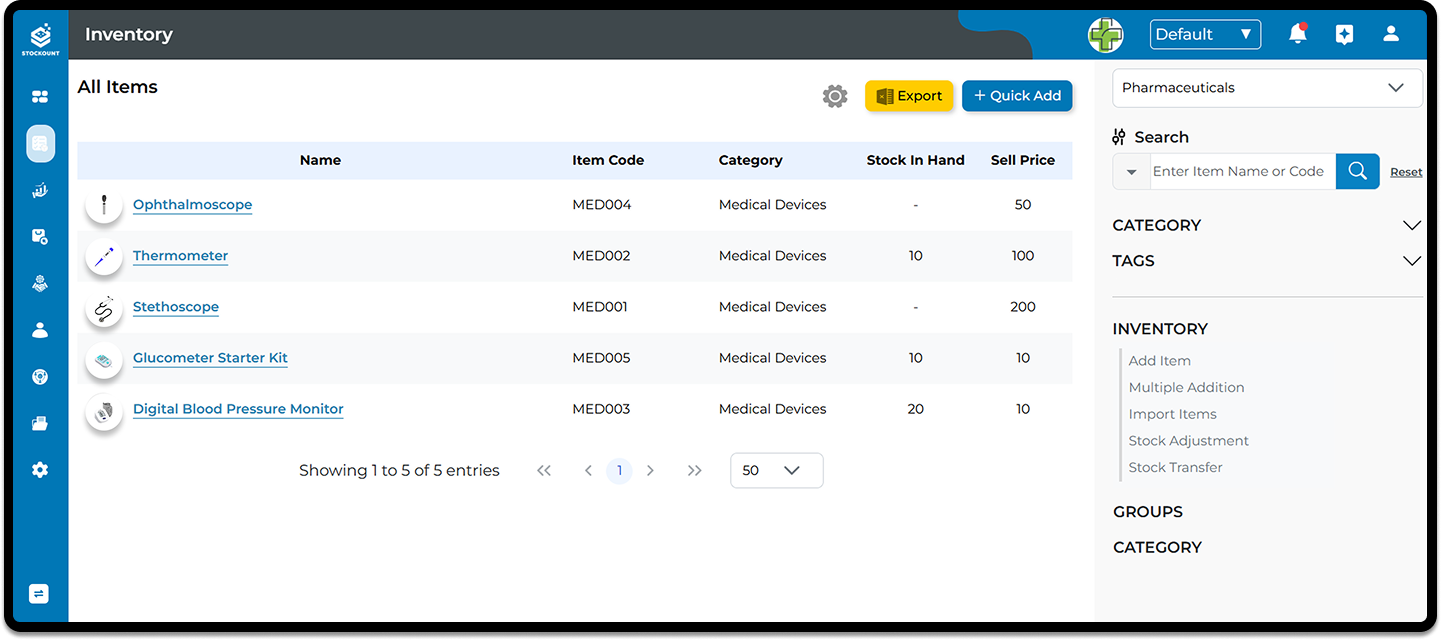This screenshot has height=640, width=1441.
Task: Click the Stock In Hand column header
Action: pyautogui.click(x=915, y=160)
